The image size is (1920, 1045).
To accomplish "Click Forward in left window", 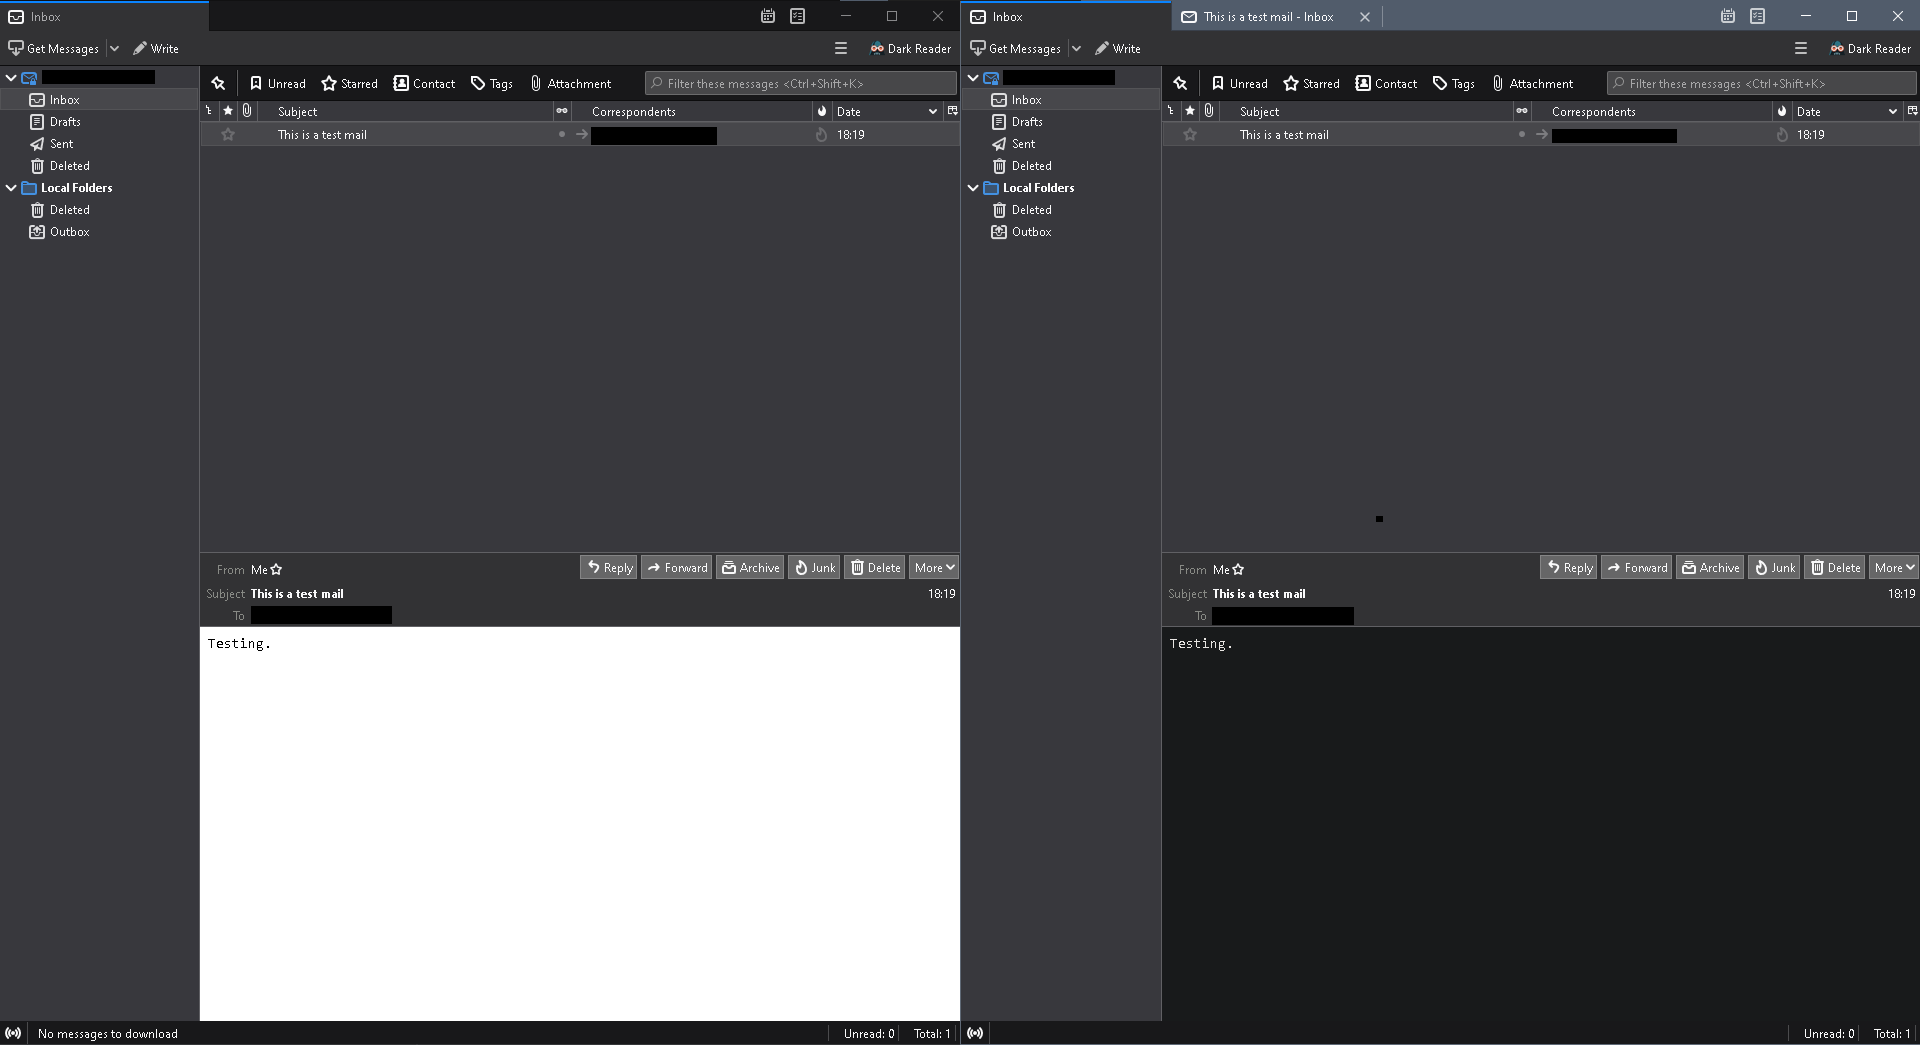I will (676, 567).
